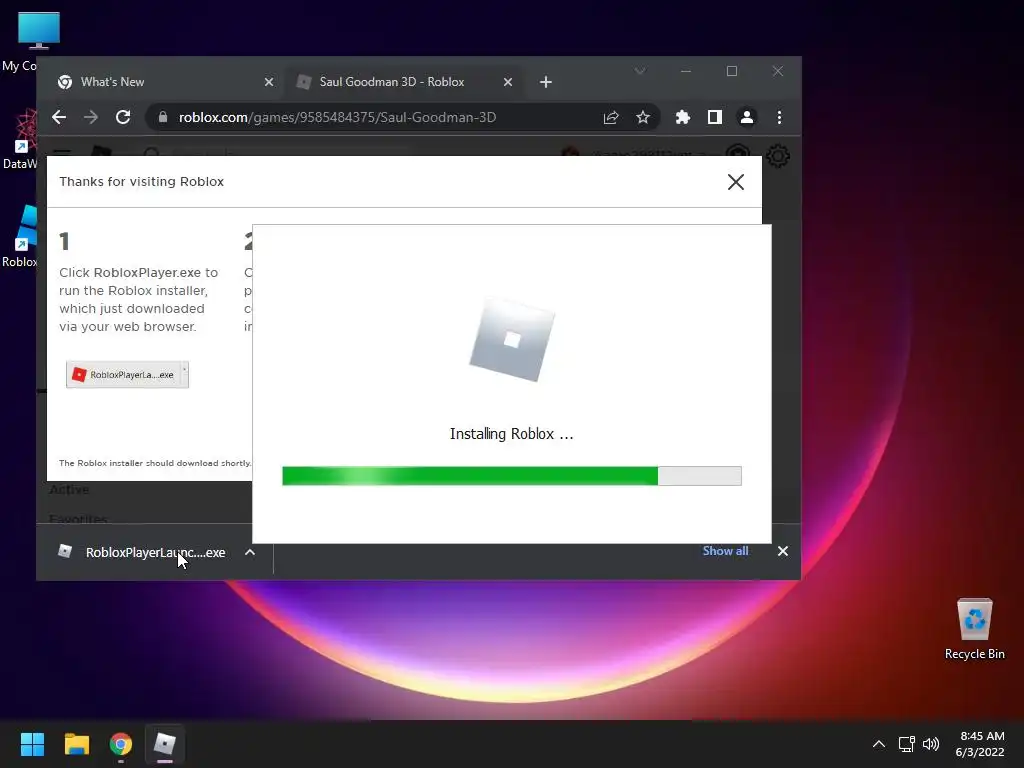Viewport: 1024px width, 768px height.
Task: Close the What's New tab
Action: tap(268, 82)
